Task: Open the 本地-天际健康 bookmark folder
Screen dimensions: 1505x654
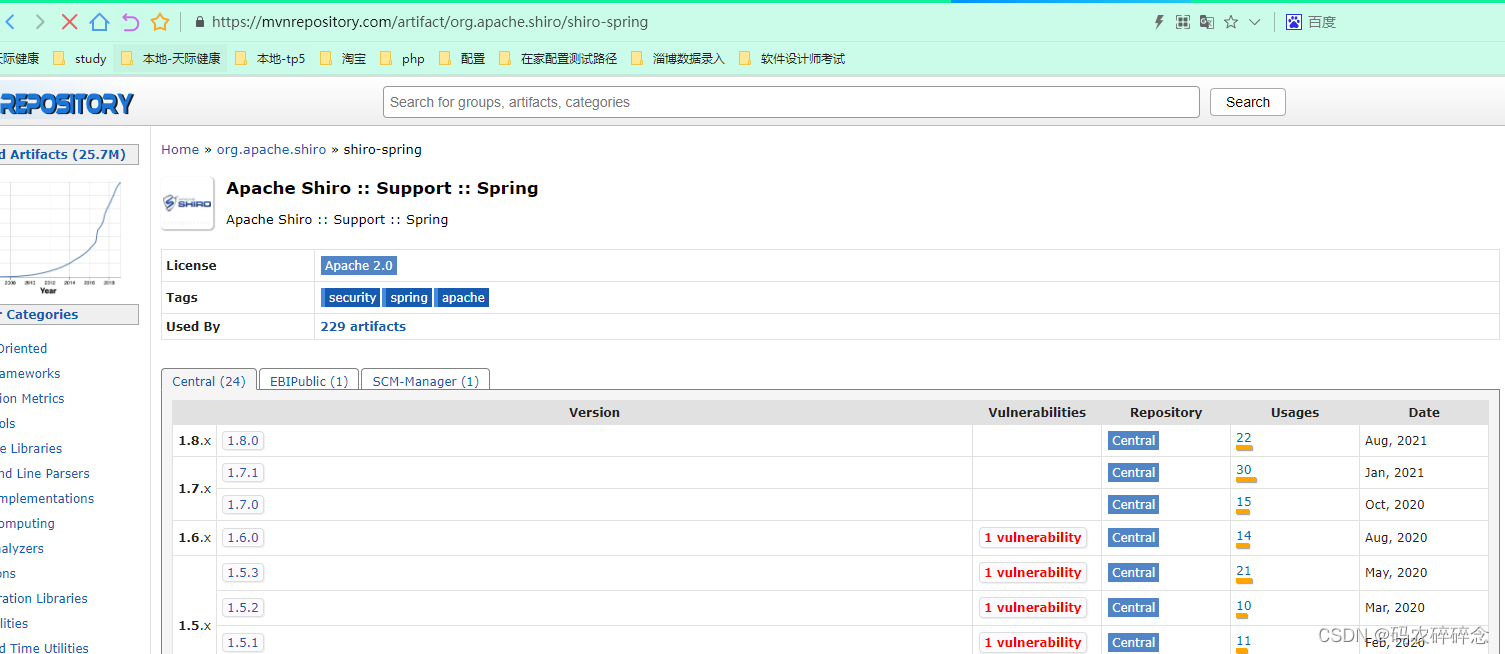Action: coord(171,59)
